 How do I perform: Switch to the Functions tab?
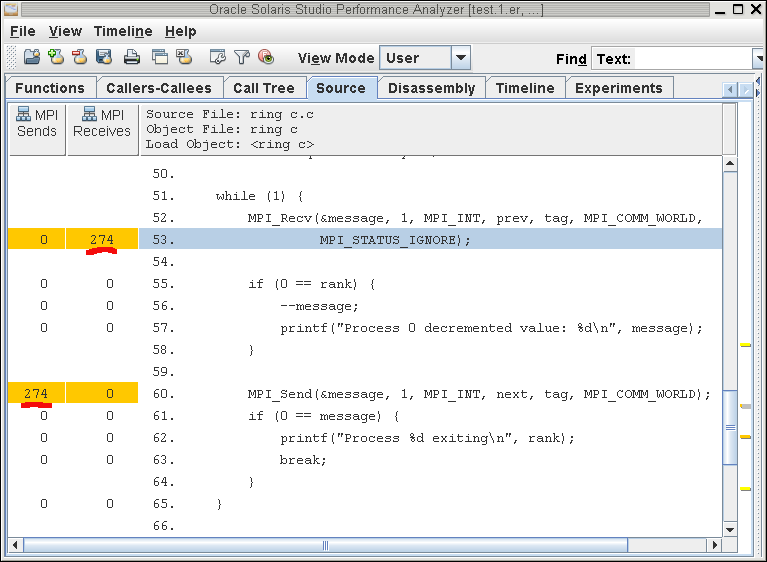tap(50, 88)
